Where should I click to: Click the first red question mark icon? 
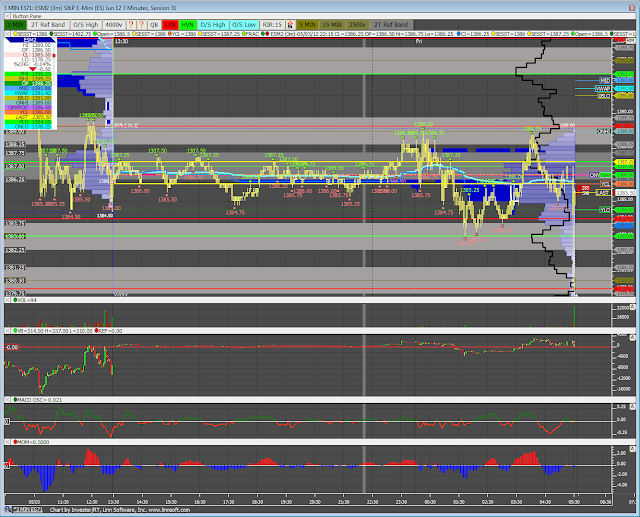(x=131, y=24)
